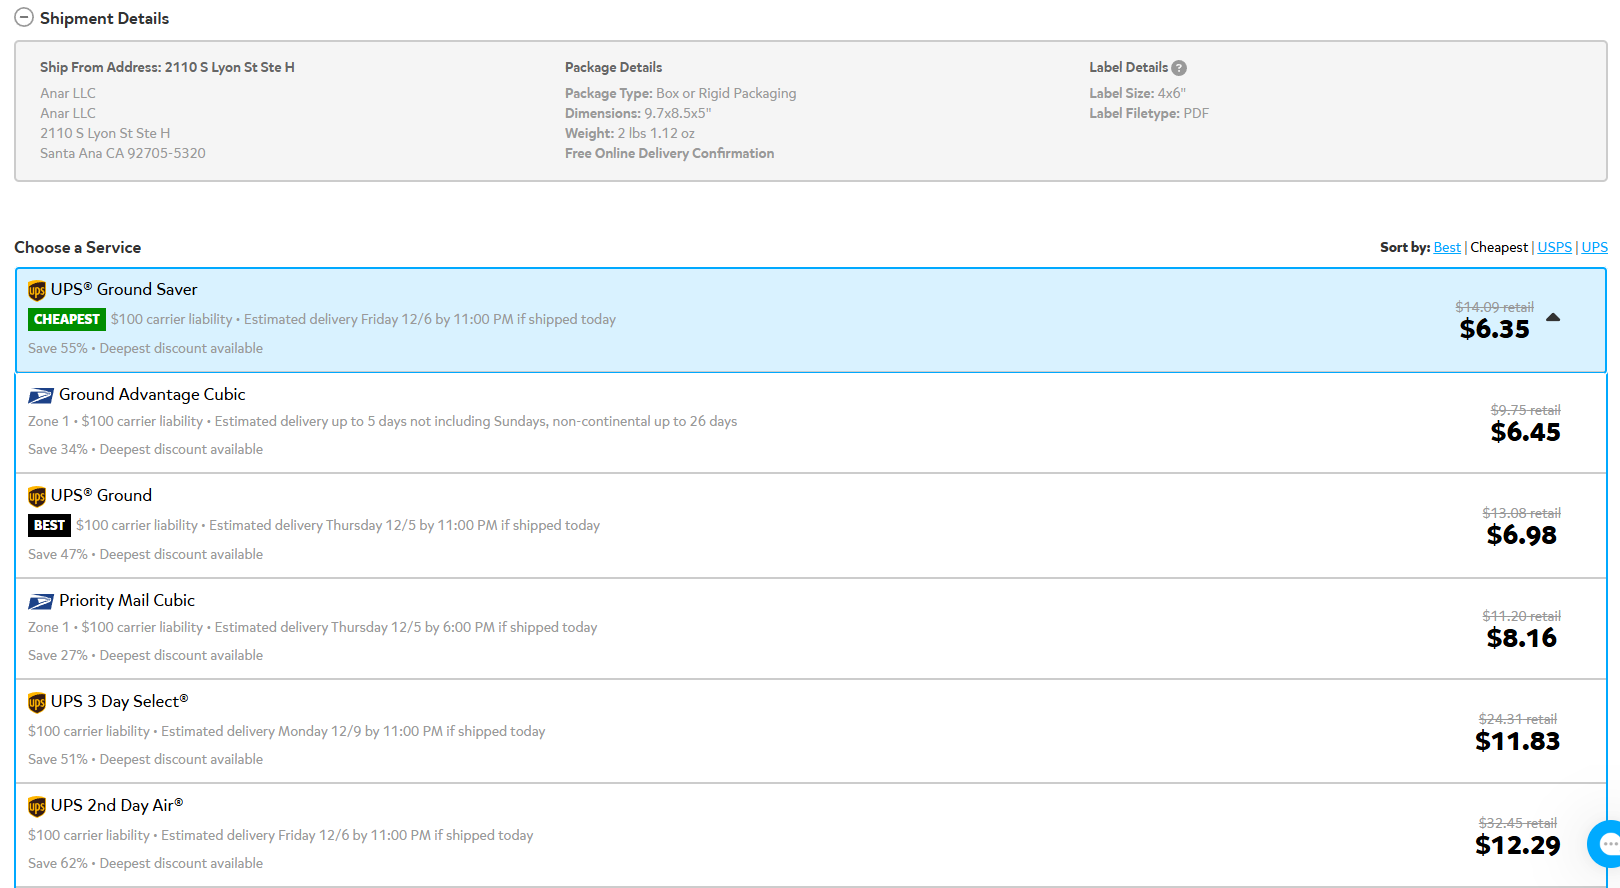This screenshot has width=1620, height=888.
Task: Filter services by USPS
Action: (x=1554, y=247)
